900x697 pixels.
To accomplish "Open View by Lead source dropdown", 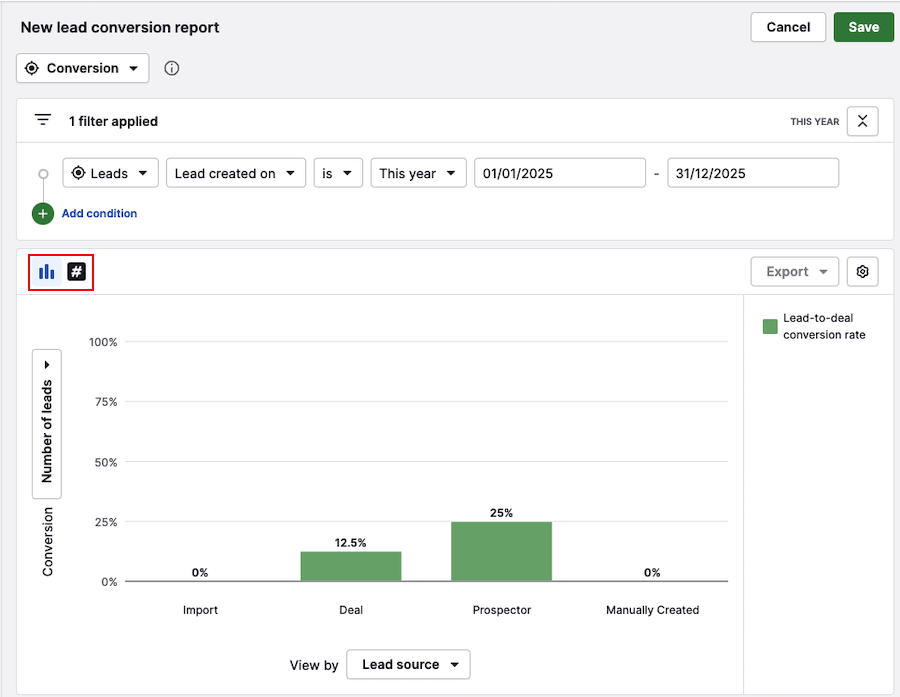I will (408, 665).
